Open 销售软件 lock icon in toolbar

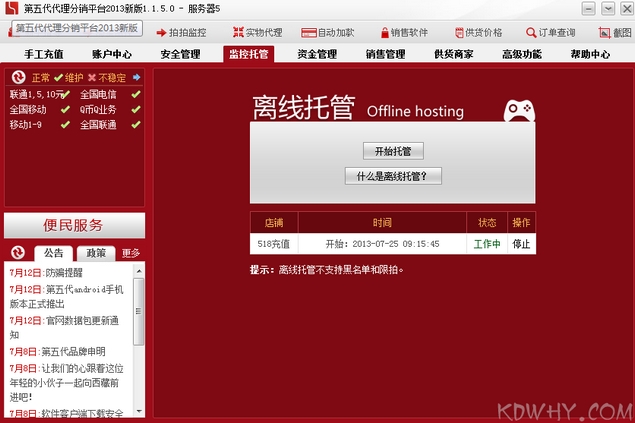tap(384, 32)
